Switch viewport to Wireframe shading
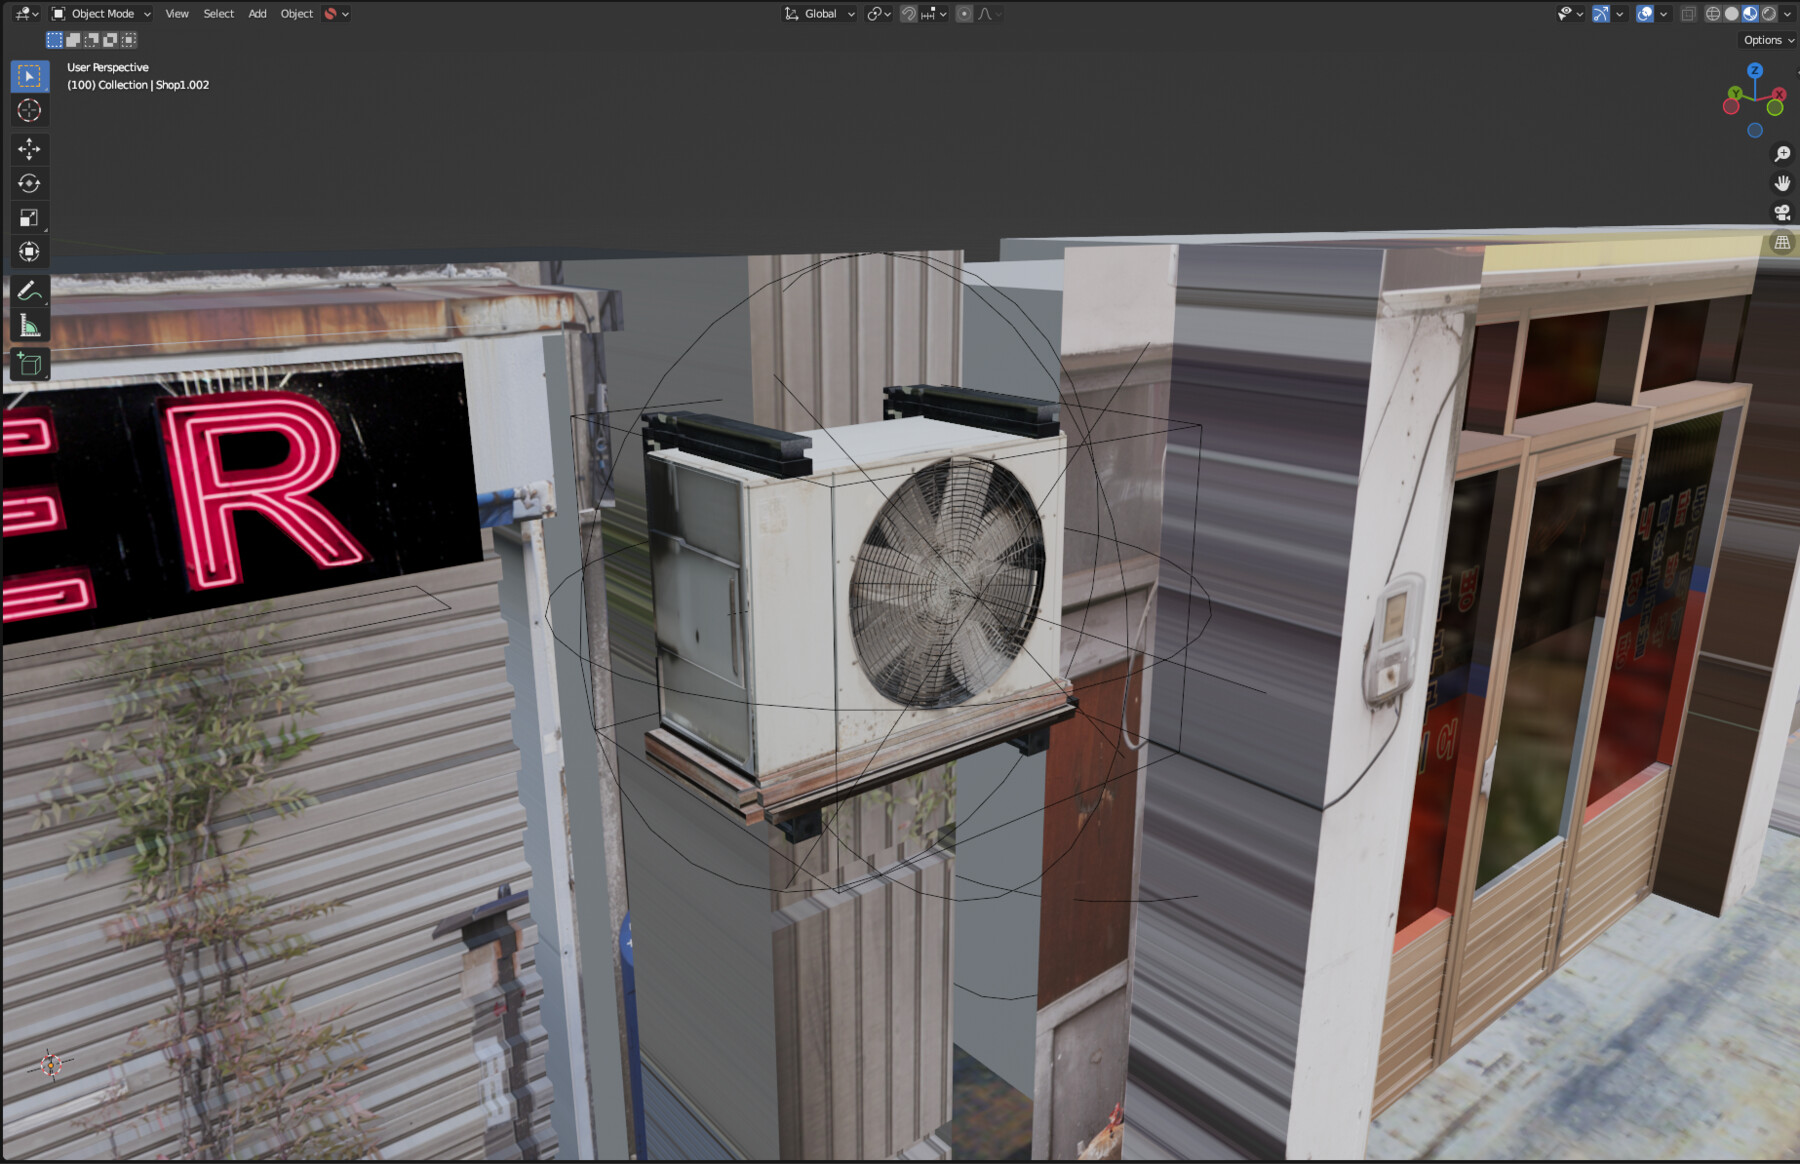This screenshot has width=1800, height=1164. [1713, 13]
